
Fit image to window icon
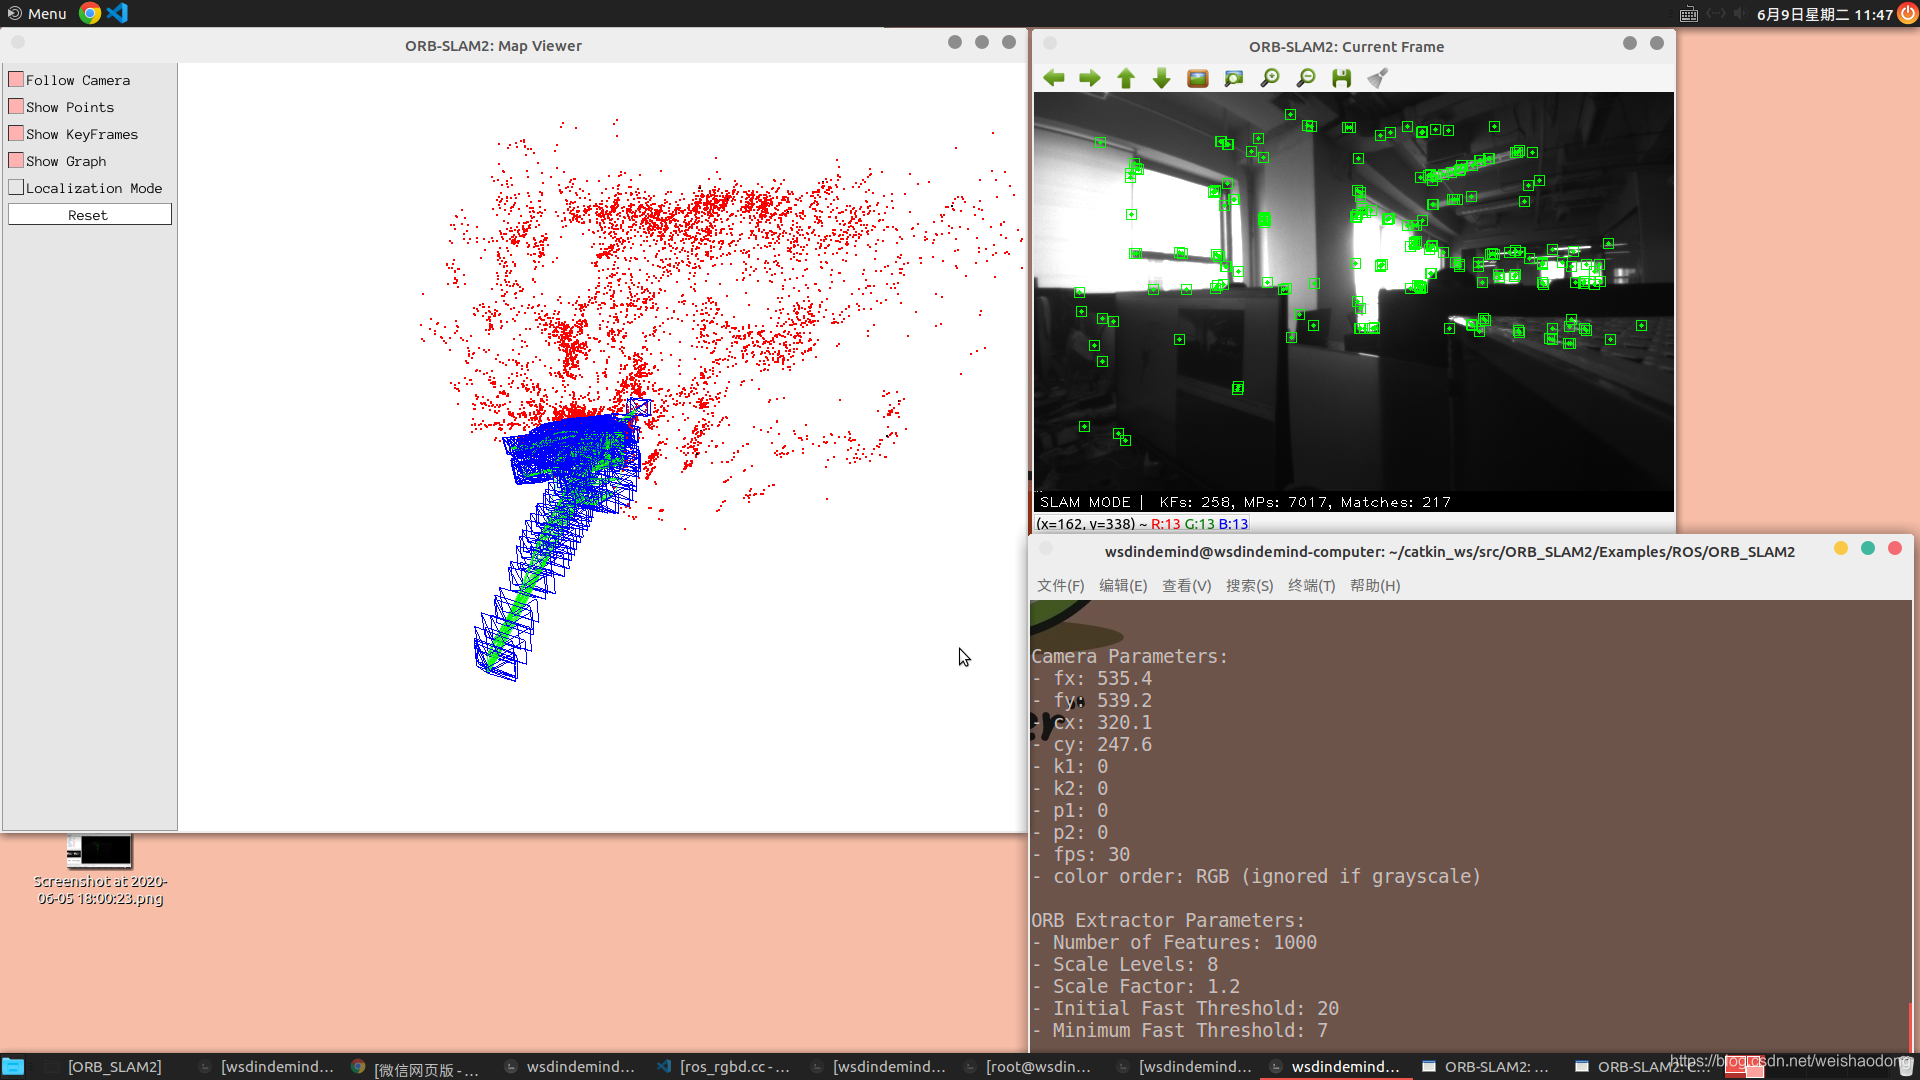(x=1233, y=78)
